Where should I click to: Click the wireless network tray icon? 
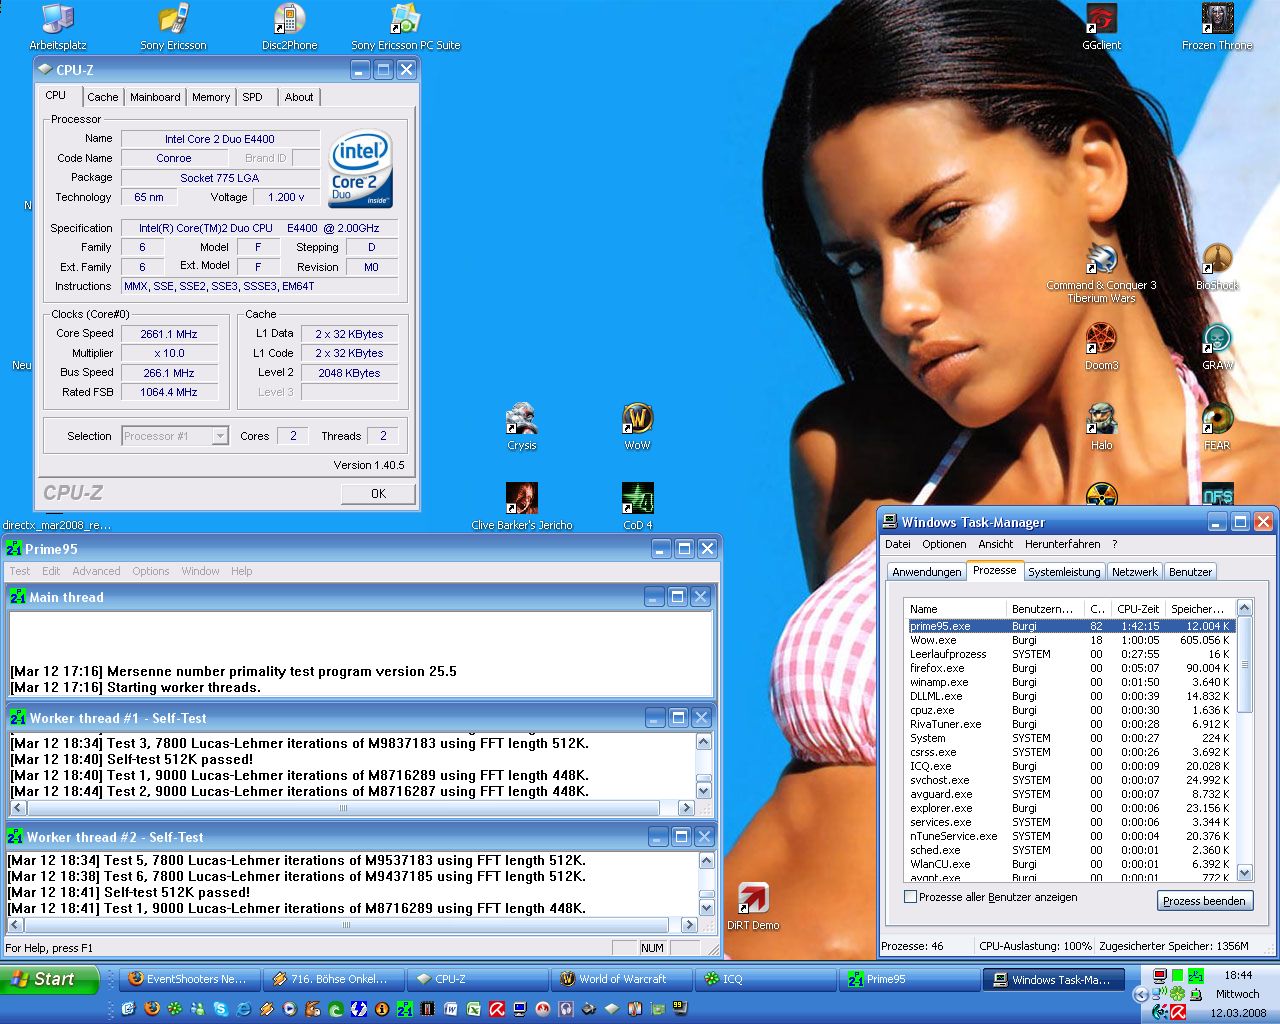(1159, 993)
